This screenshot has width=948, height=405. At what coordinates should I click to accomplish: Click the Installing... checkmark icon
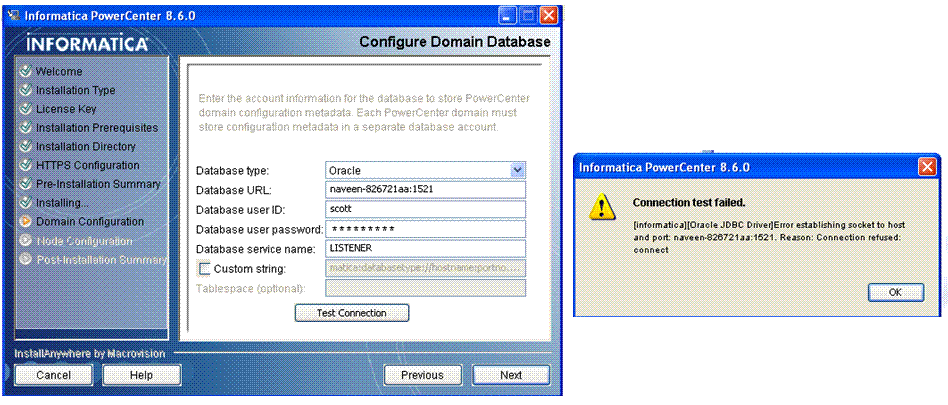tap(25, 202)
